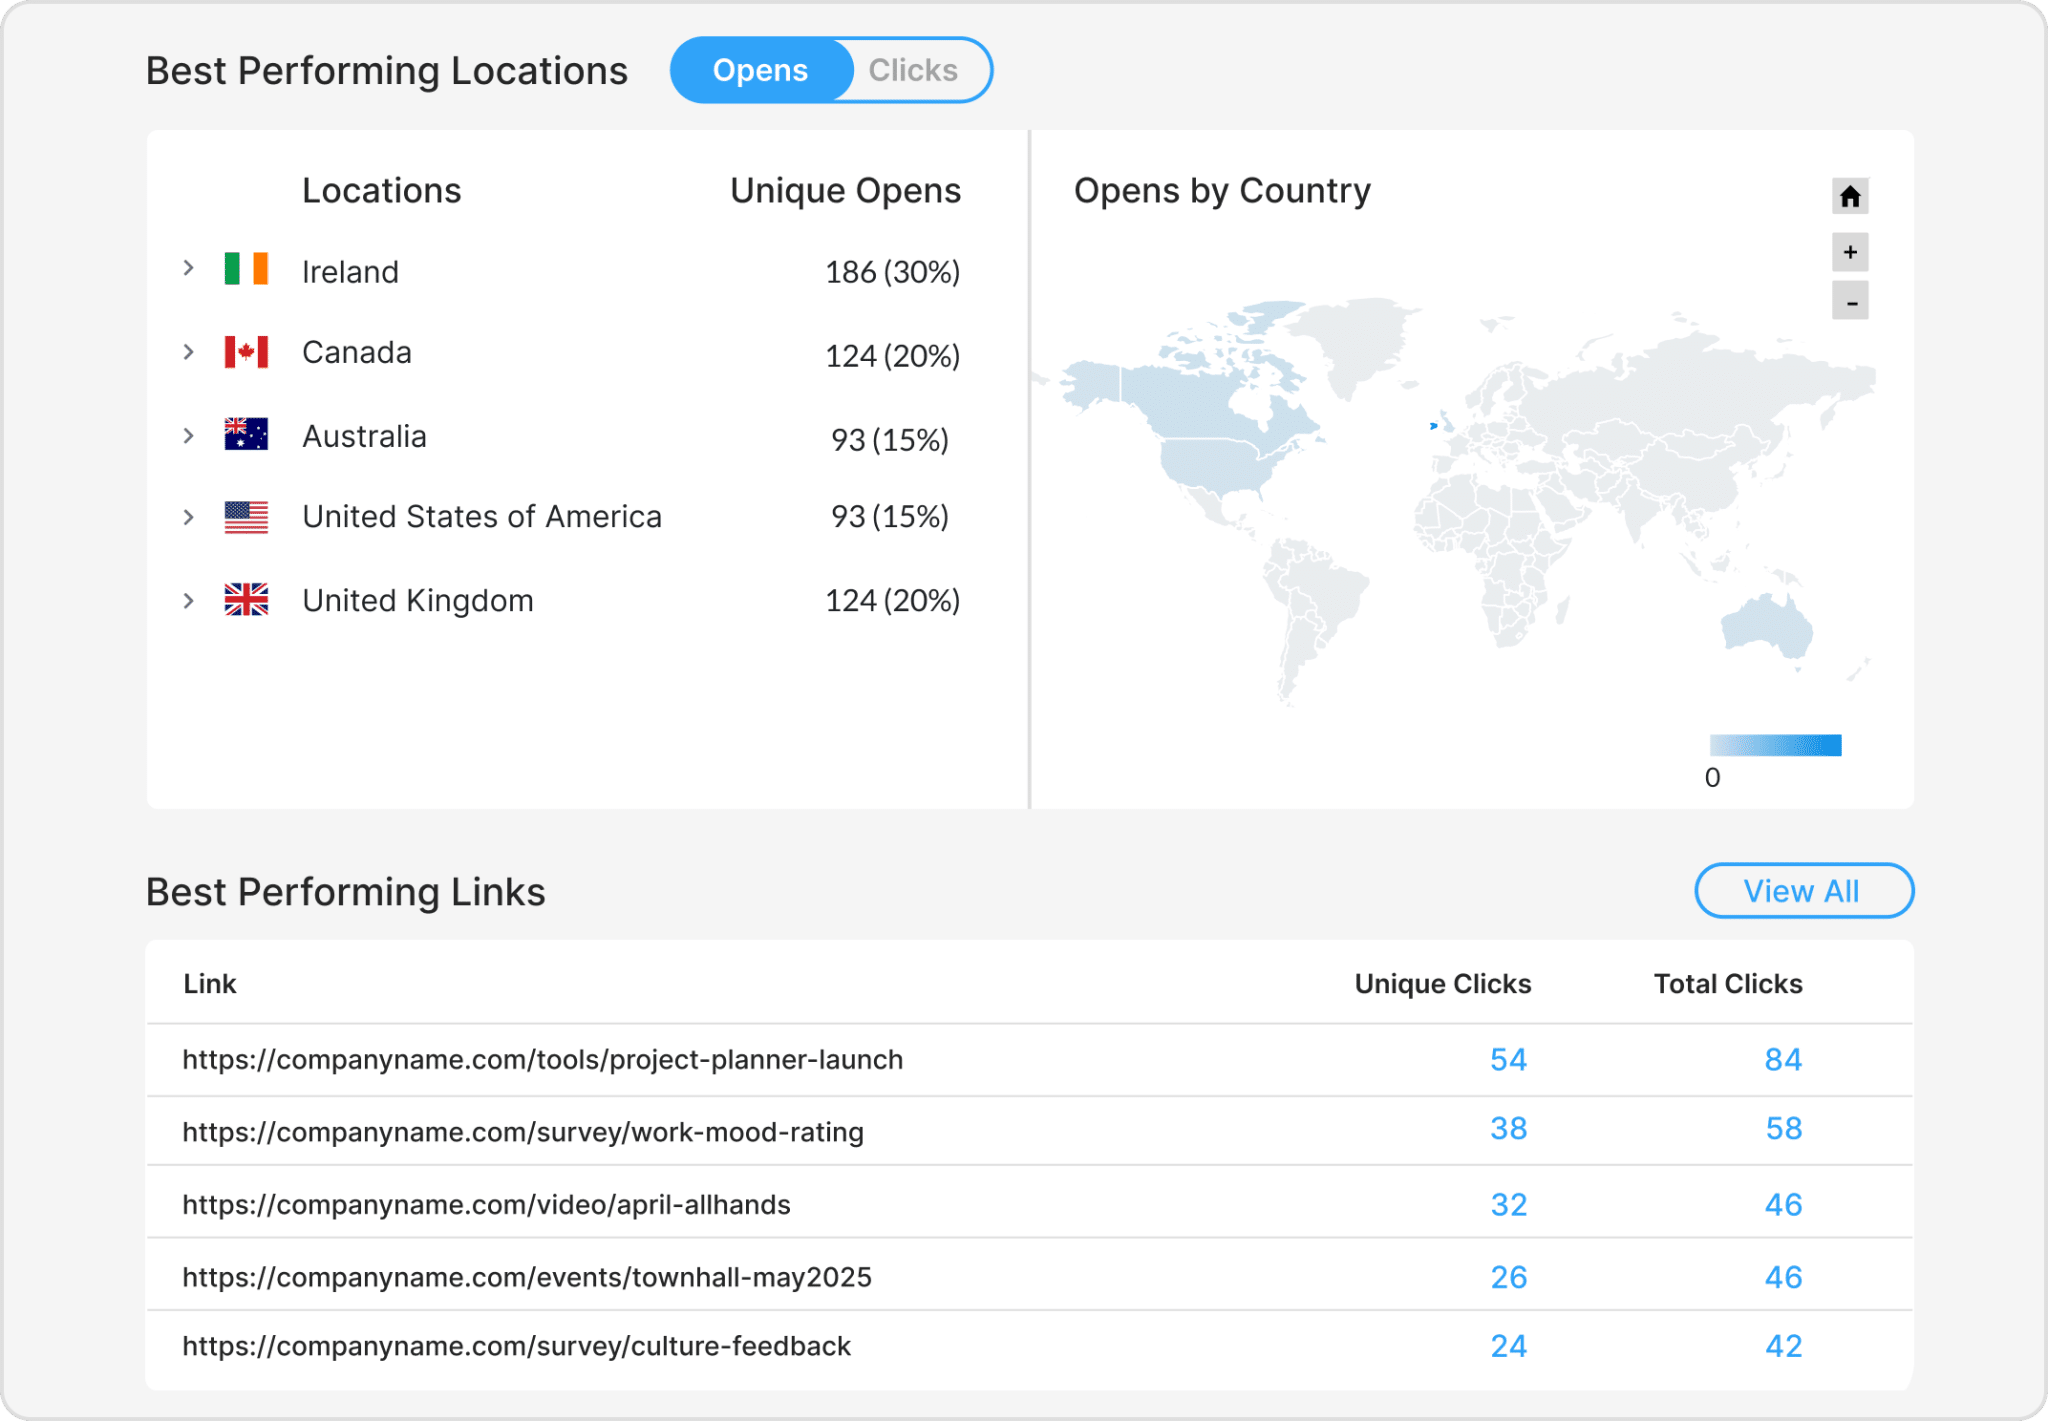Click the Unique Clicks column header
The width and height of the screenshot is (2048, 1421).
click(1442, 984)
